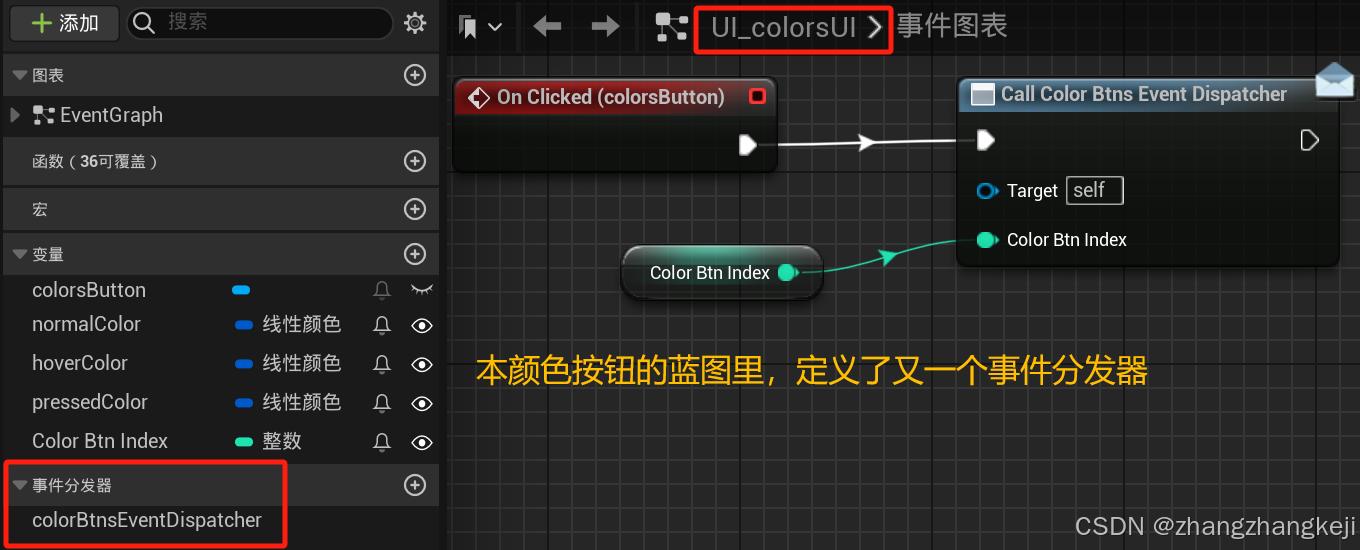This screenshot has width=1360, height=550.
Task: Collapse the 事件分发器 section
Action: pyautogui.click(x=20, y=485)
